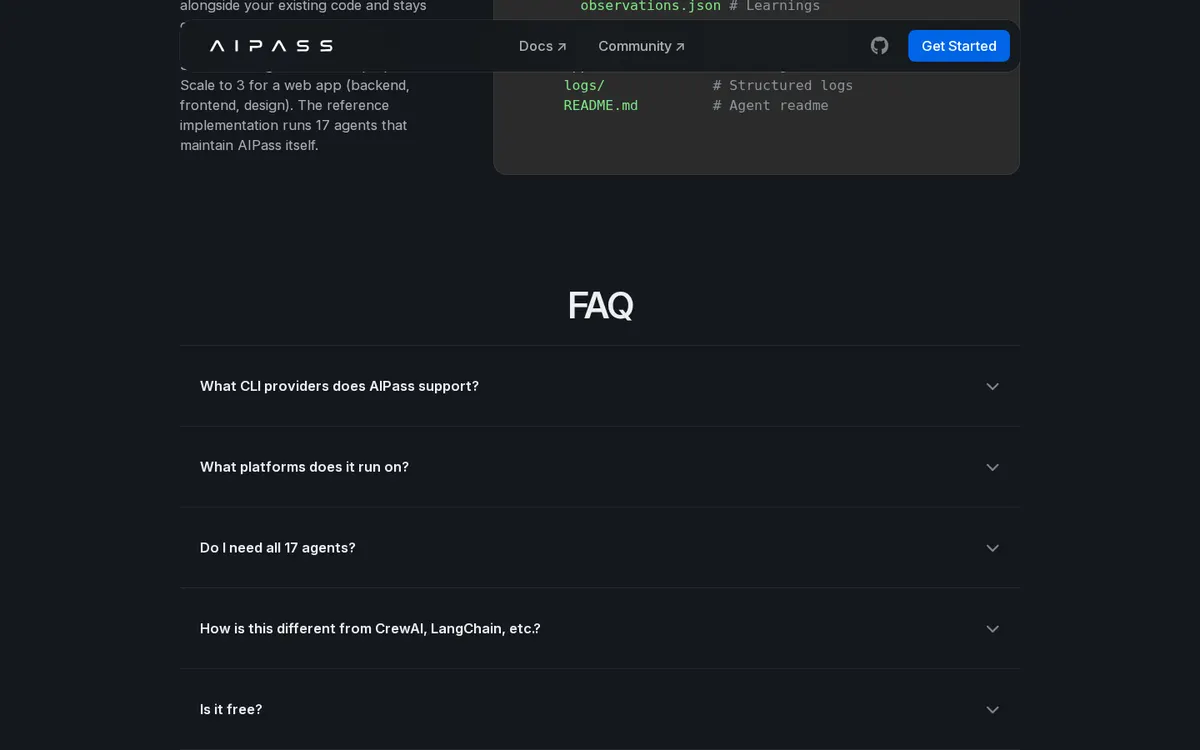Click 'How is this different from CrewAI' text
This screenshot has width=1200, height=750.
pyautogui.click(x=313, y=629)
